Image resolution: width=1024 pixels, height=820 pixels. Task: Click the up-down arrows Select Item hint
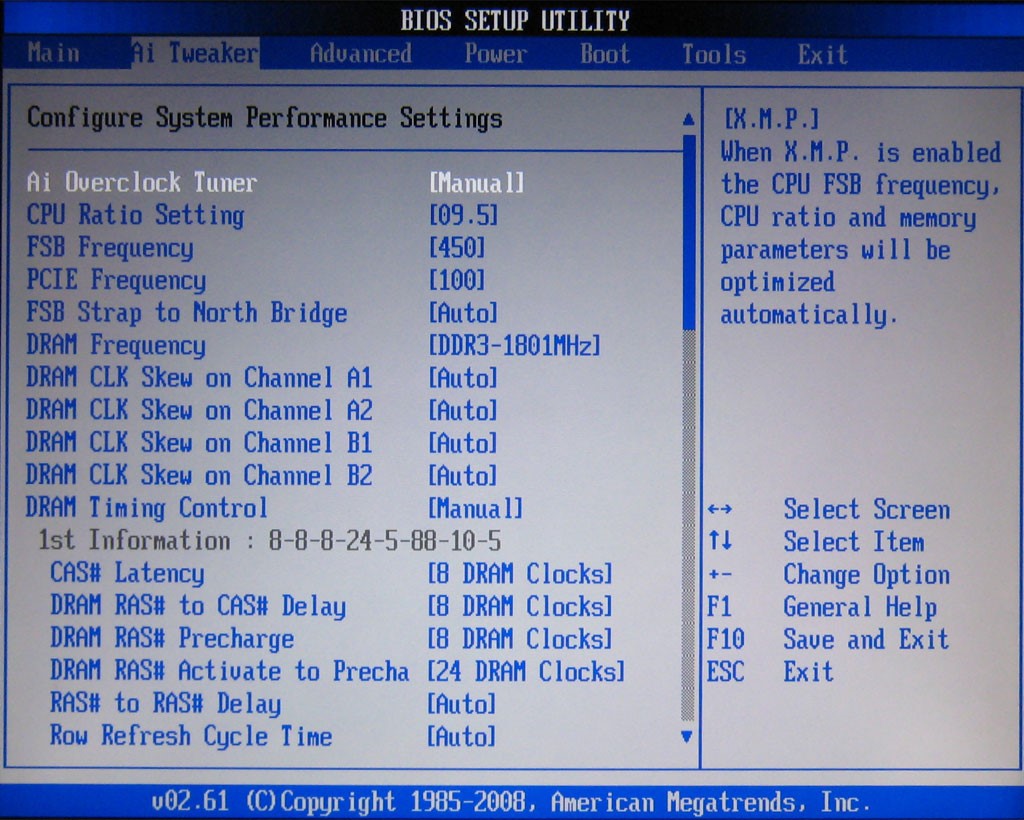pyautogui.click(x=816, y=542)
